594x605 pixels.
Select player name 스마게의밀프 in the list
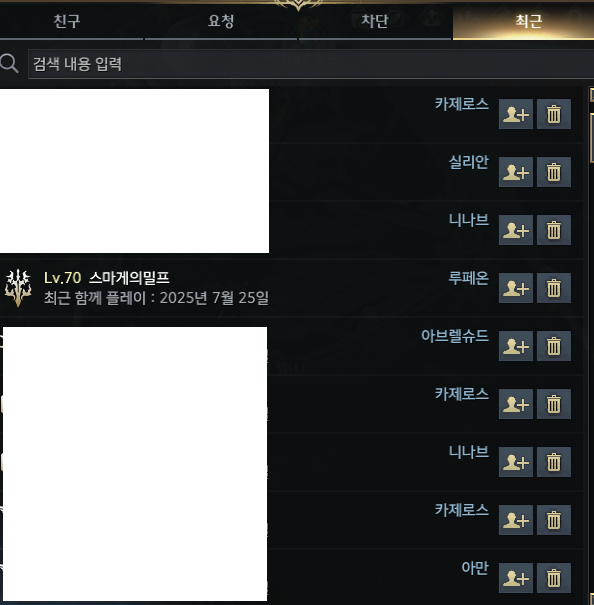[129, 278]
